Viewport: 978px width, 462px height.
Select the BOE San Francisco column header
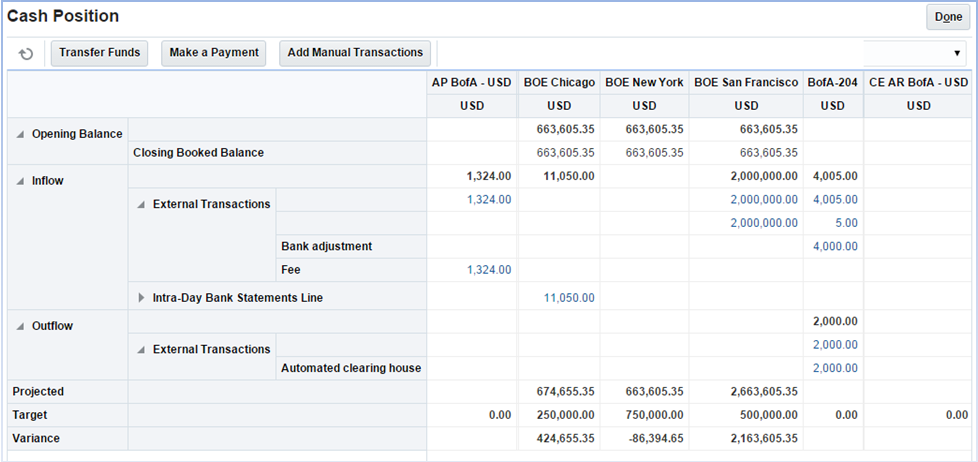(746, 82)
